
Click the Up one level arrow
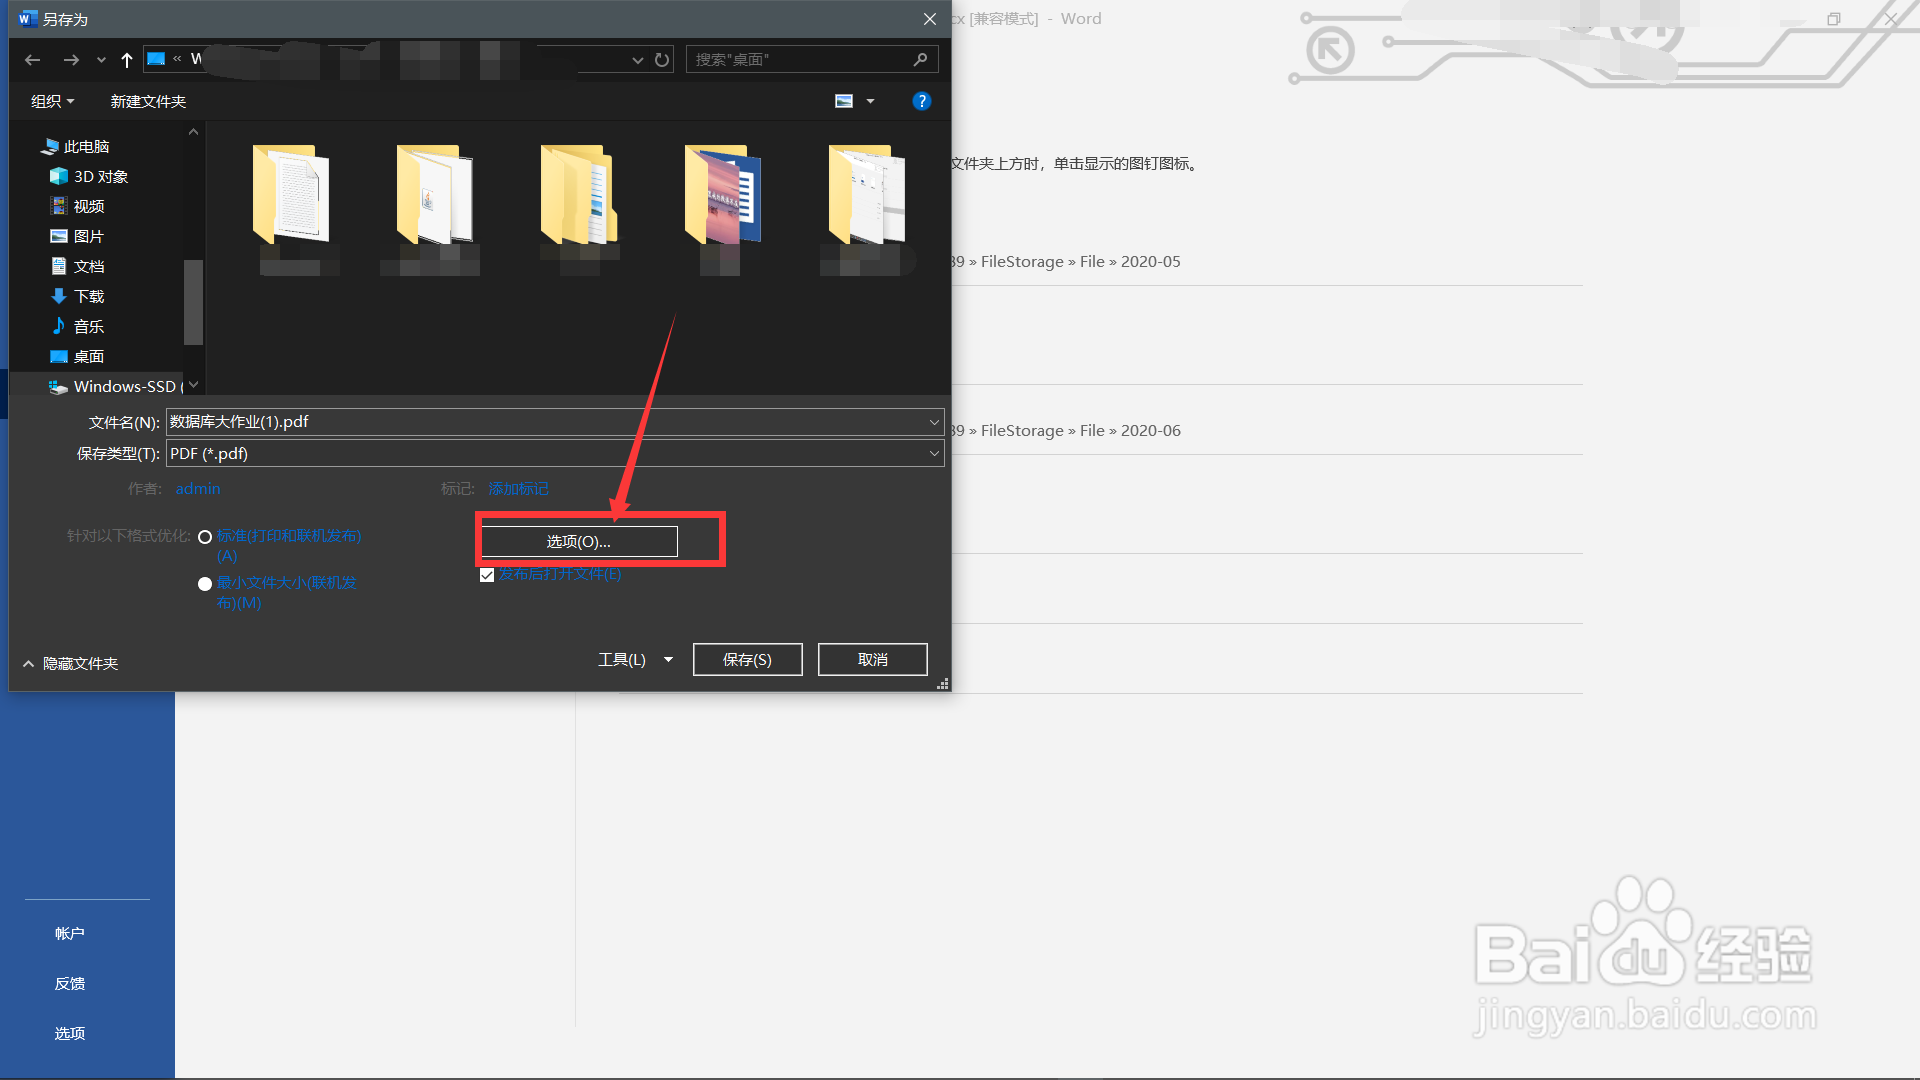127,60
